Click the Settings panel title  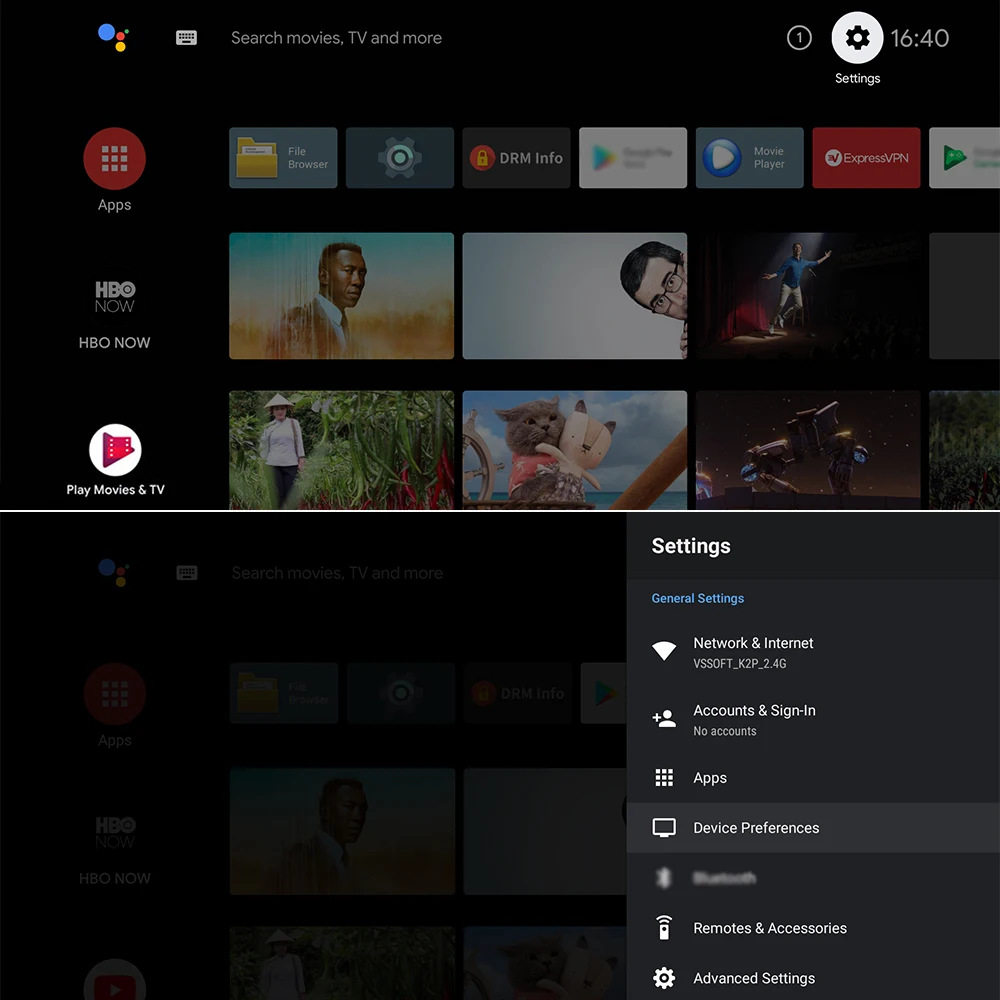point(691,546)
